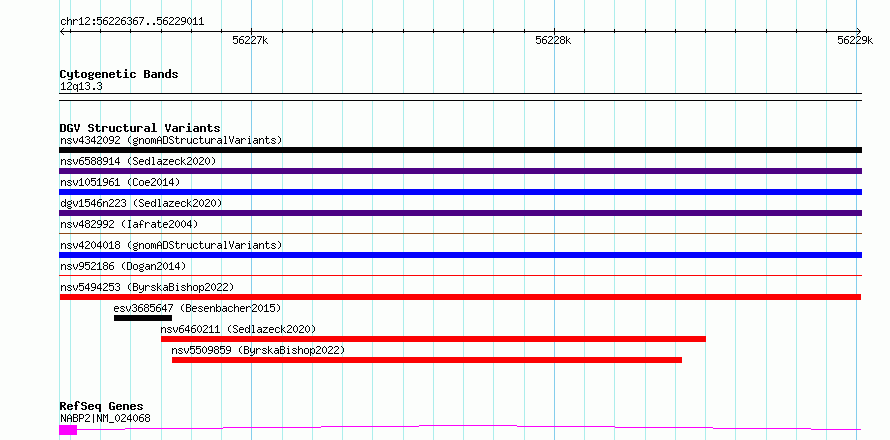Click the cytogenetic band 12q13.3 line
The image size is (890, 440).
460,97
